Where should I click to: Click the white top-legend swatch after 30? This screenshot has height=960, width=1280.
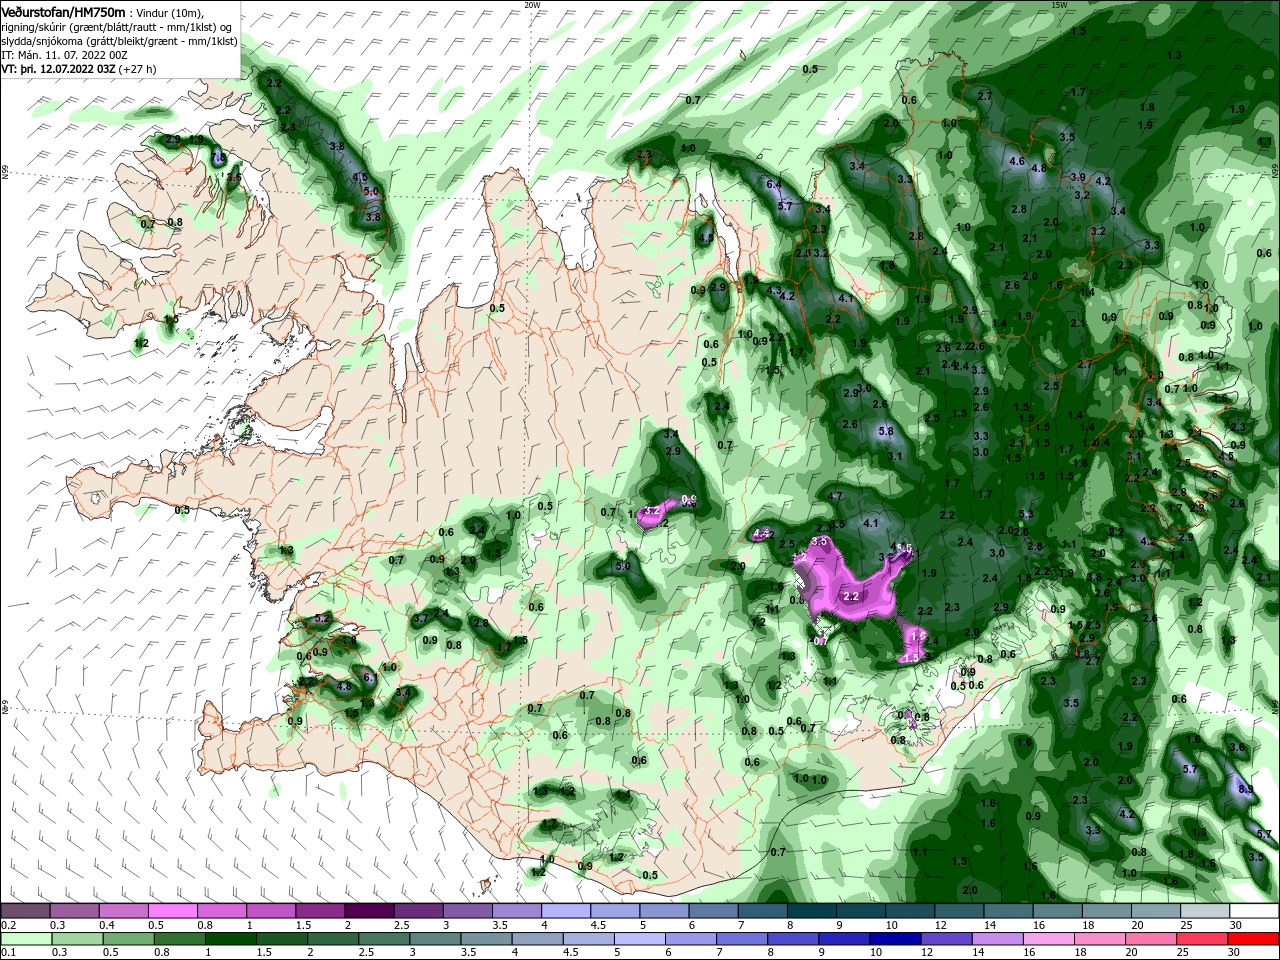pos(1255,911)
